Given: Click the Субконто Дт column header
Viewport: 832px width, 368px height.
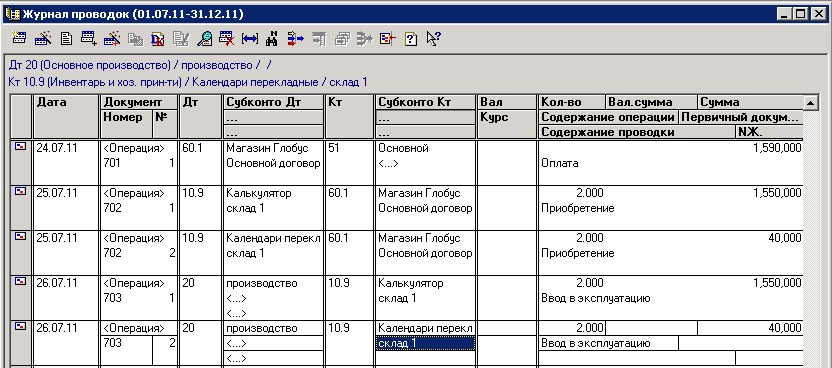Looking at the screenshot, I should tap(274, 102).
